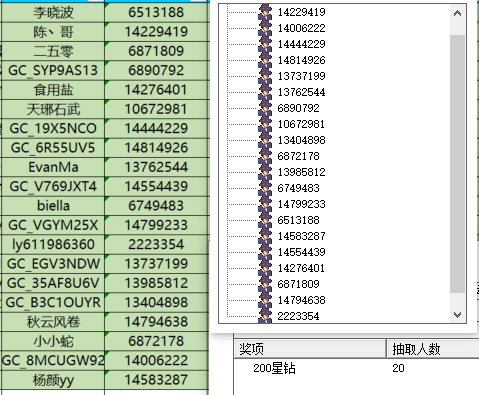Click spreadsheet cell GC_EGV3NDW
479x395 pixels.
coord(53,264)
